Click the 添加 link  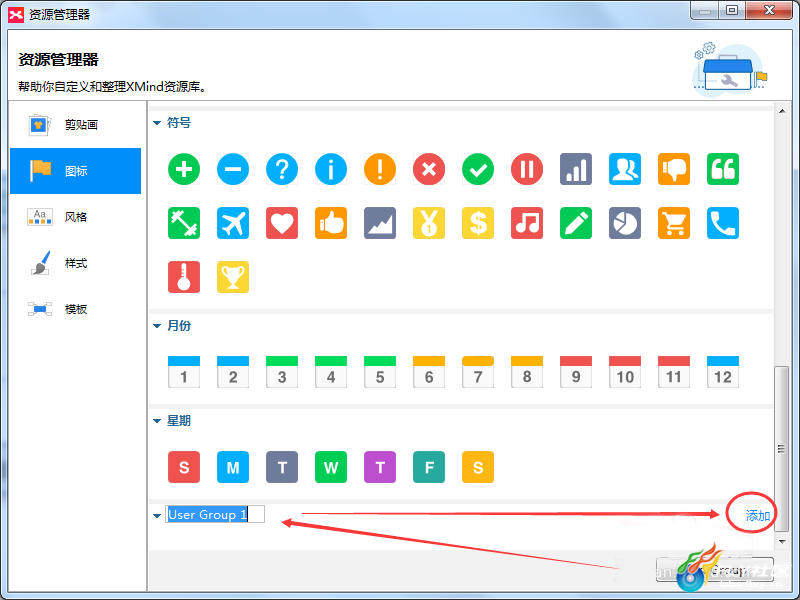click(758, 515)
